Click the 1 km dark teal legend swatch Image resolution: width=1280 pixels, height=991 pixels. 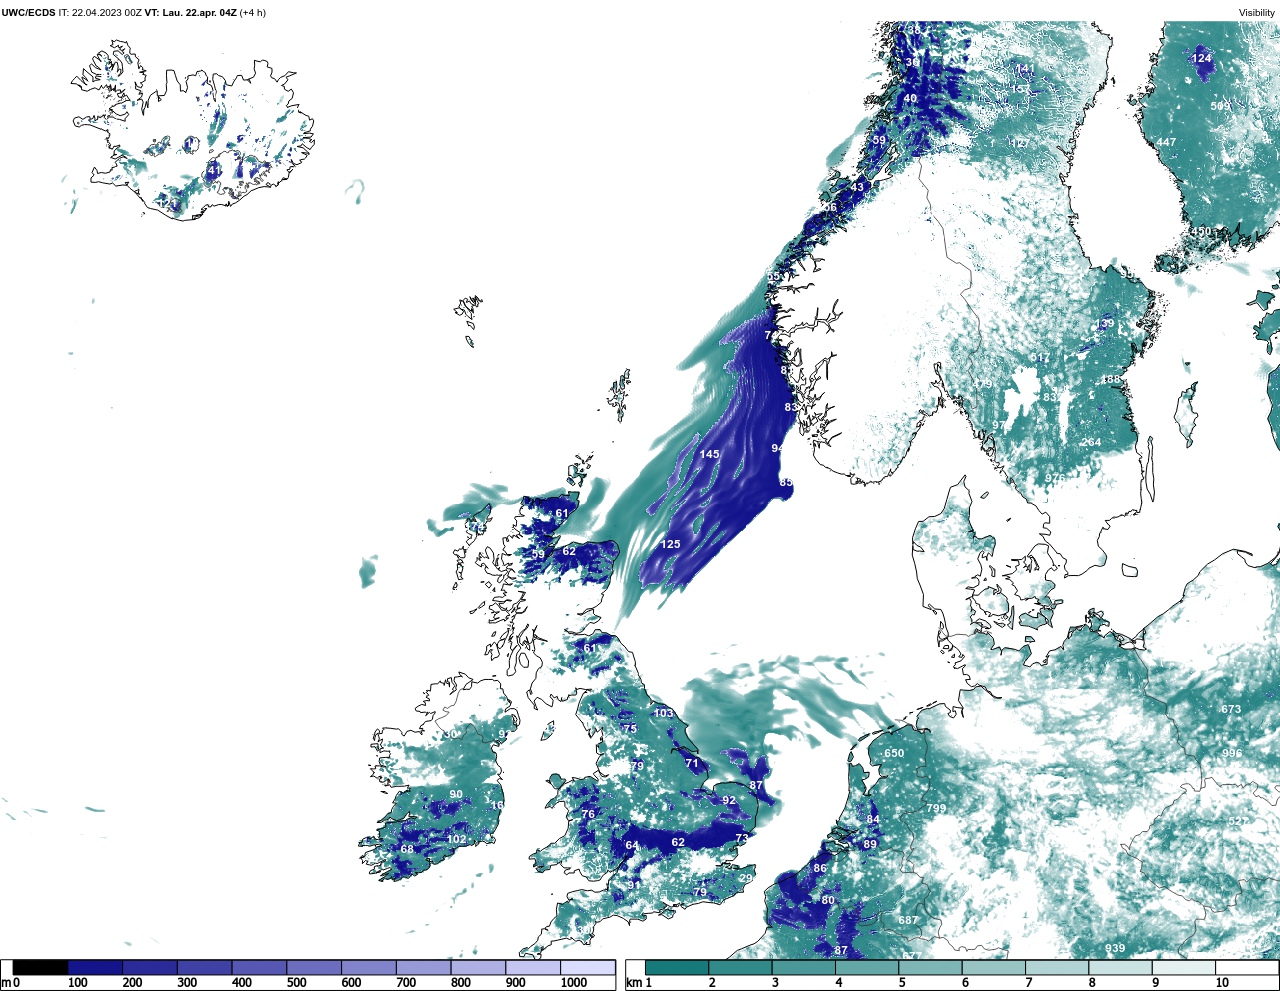click(677, 968)
